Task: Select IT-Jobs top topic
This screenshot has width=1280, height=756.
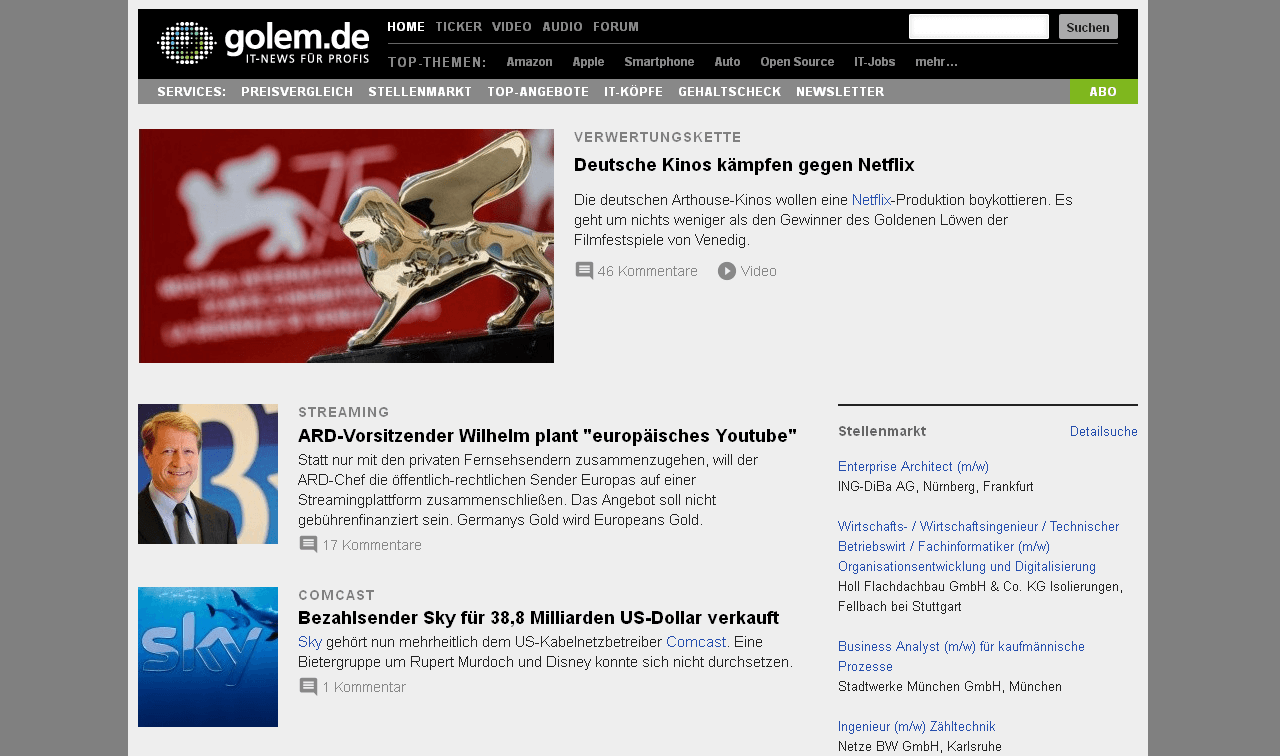Action: (x=875, y=62)
